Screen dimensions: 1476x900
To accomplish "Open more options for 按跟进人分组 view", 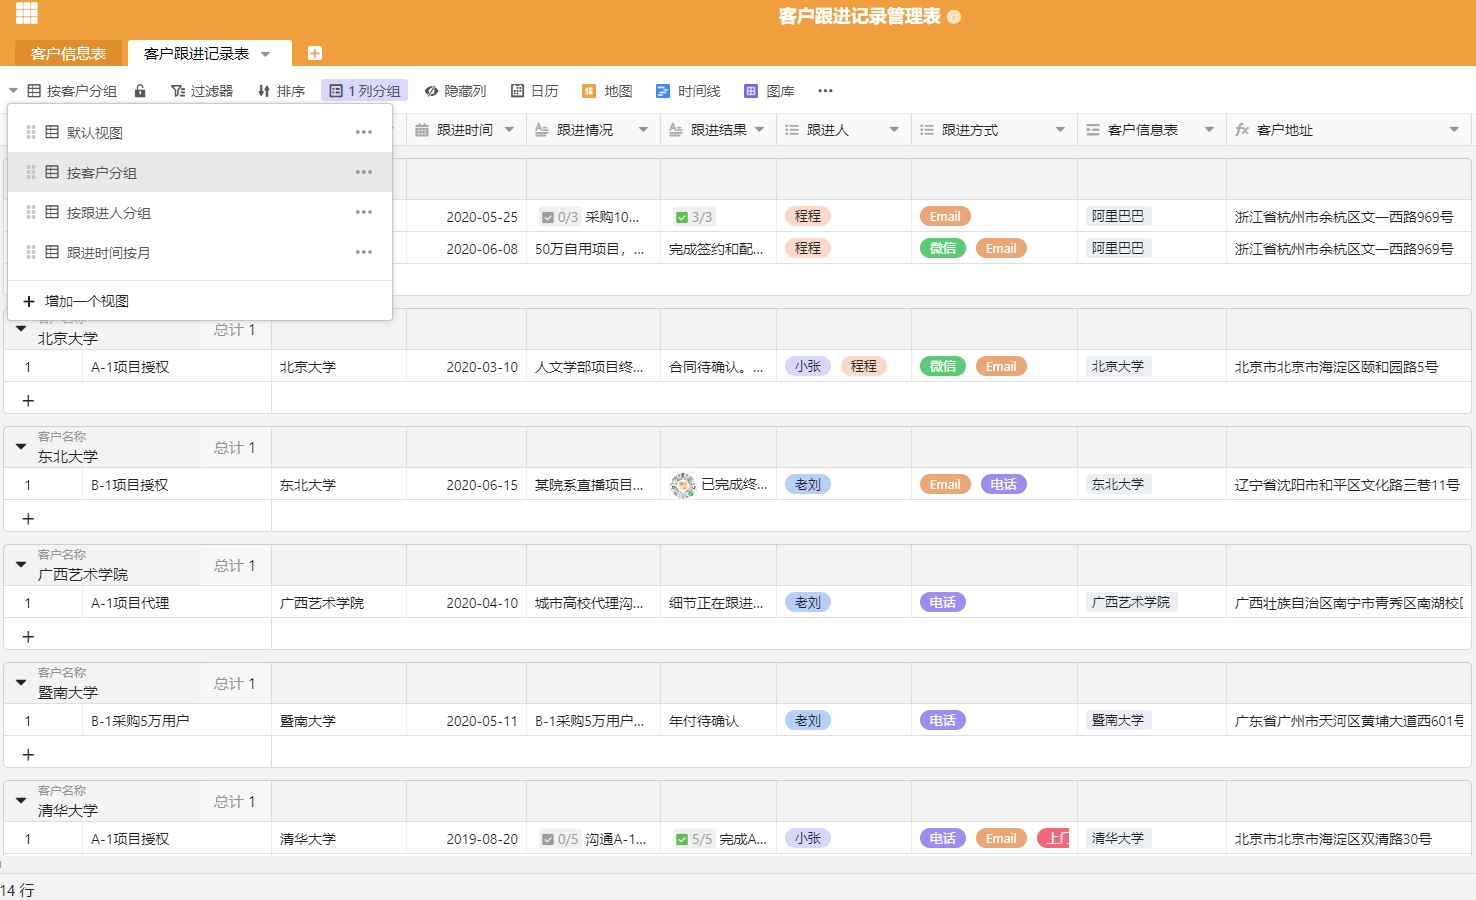I will point(364,212).
